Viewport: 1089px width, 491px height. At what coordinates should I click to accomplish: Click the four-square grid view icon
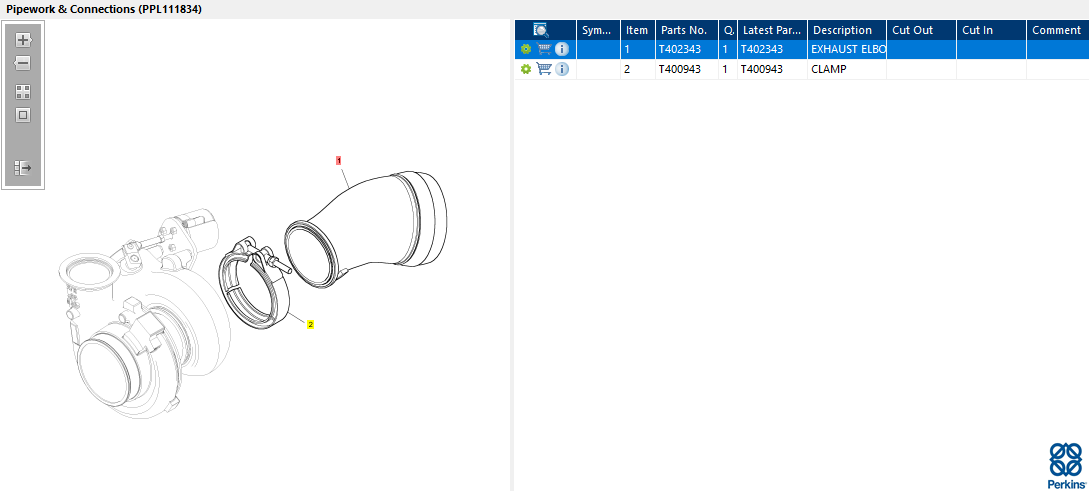coord(23,92)
